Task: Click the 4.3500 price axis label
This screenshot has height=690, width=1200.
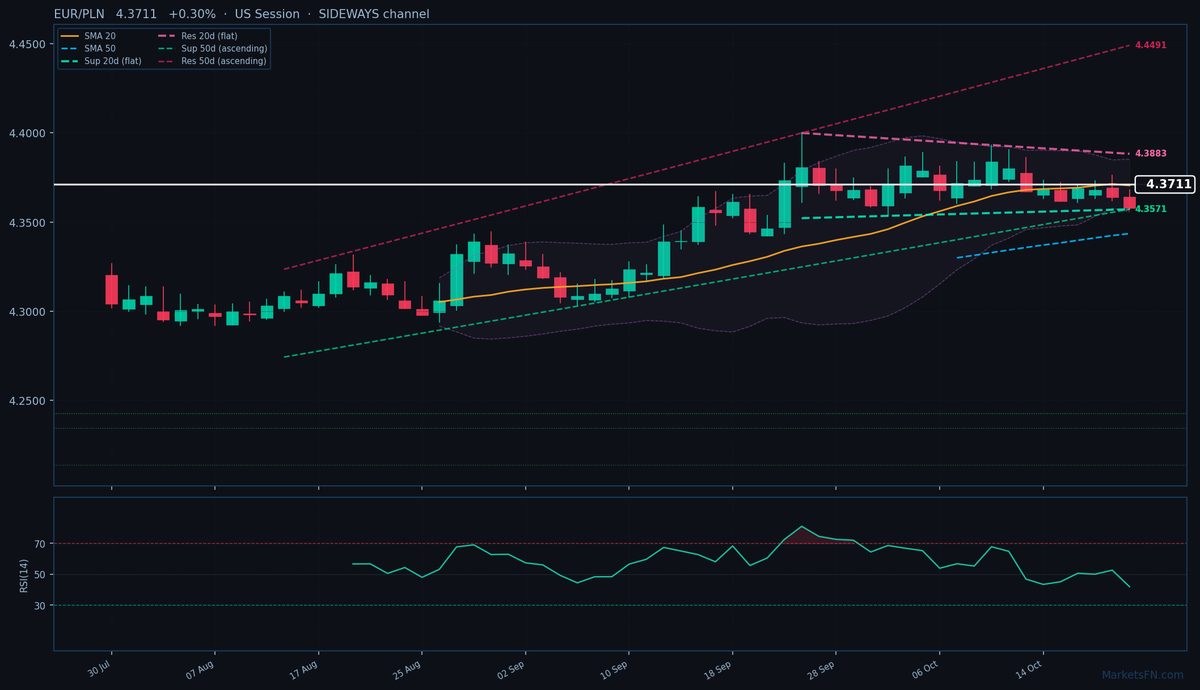Action: 26,223
